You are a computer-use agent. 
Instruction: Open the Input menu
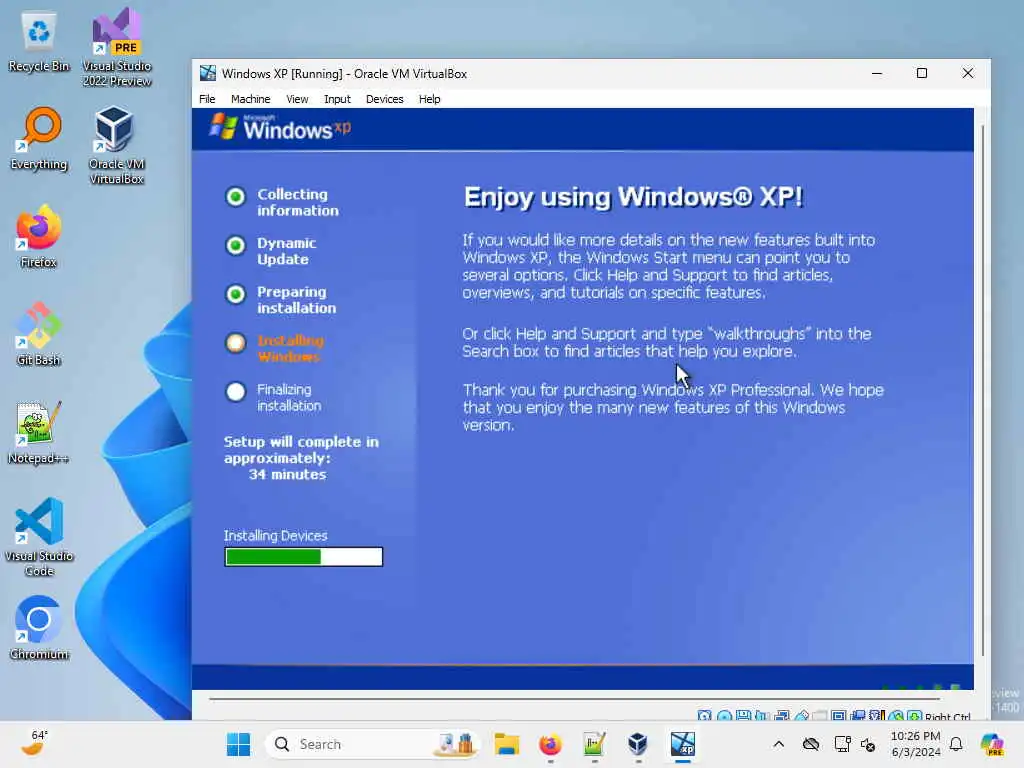(x=337, y=99)
